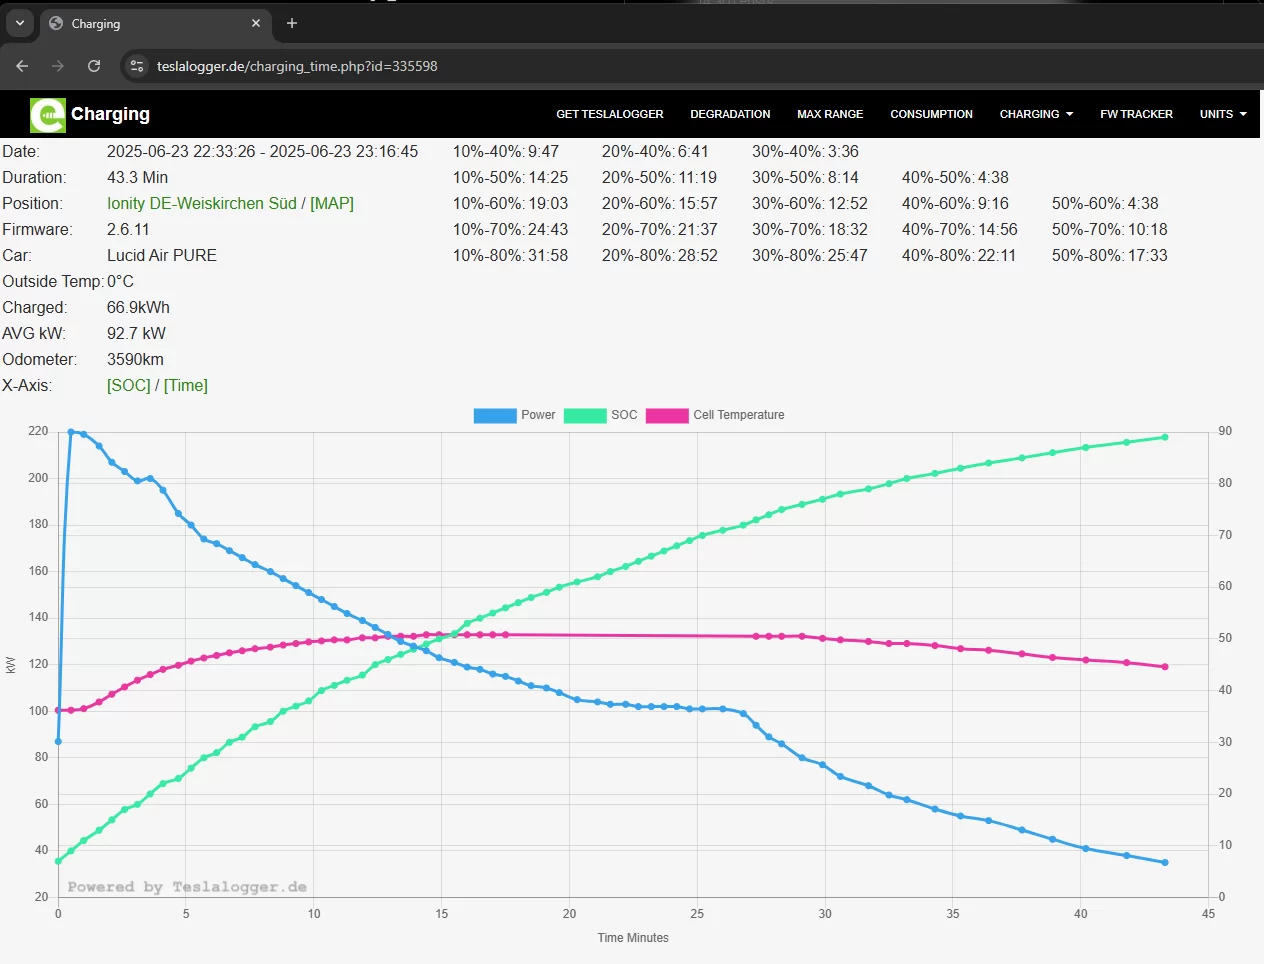Click the 30%-40%: 3:36 entry
This screenshot has width=1264, height=964.
click(x=805, y=151)
